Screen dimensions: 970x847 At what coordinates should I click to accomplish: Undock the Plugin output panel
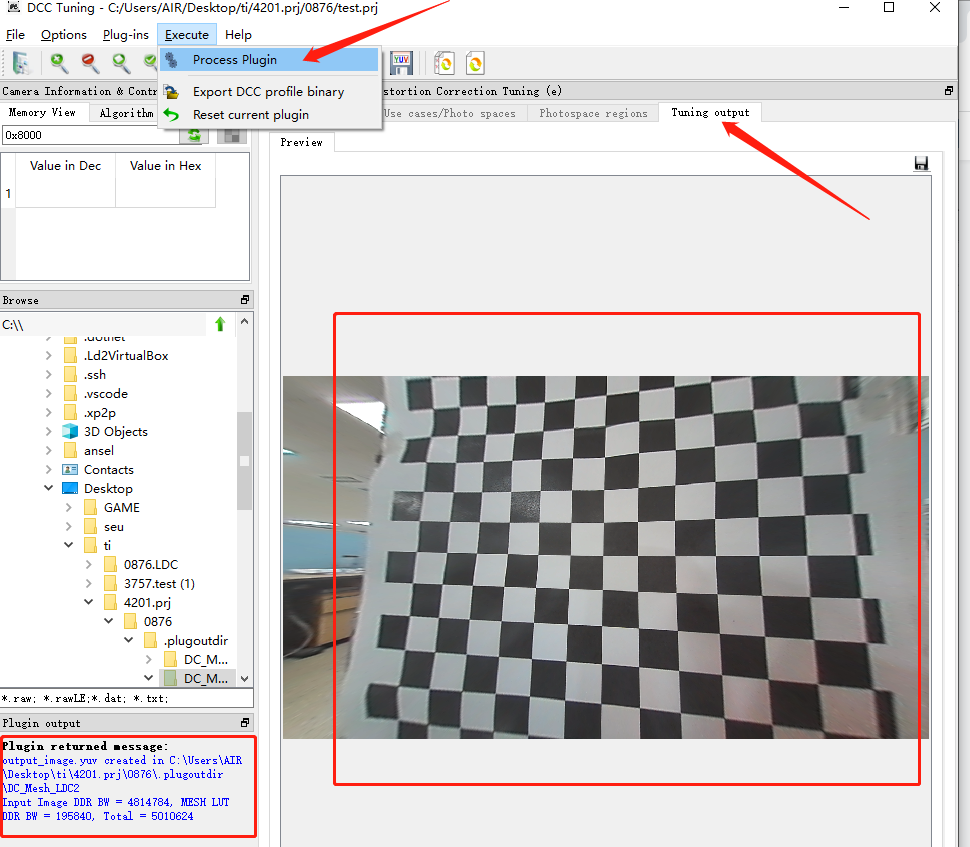245,723
